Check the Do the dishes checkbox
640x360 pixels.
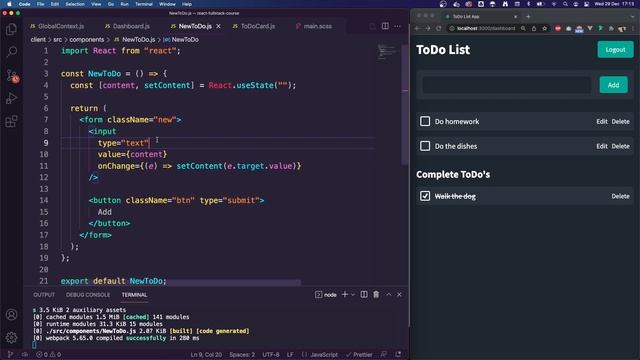pos(425,146)
